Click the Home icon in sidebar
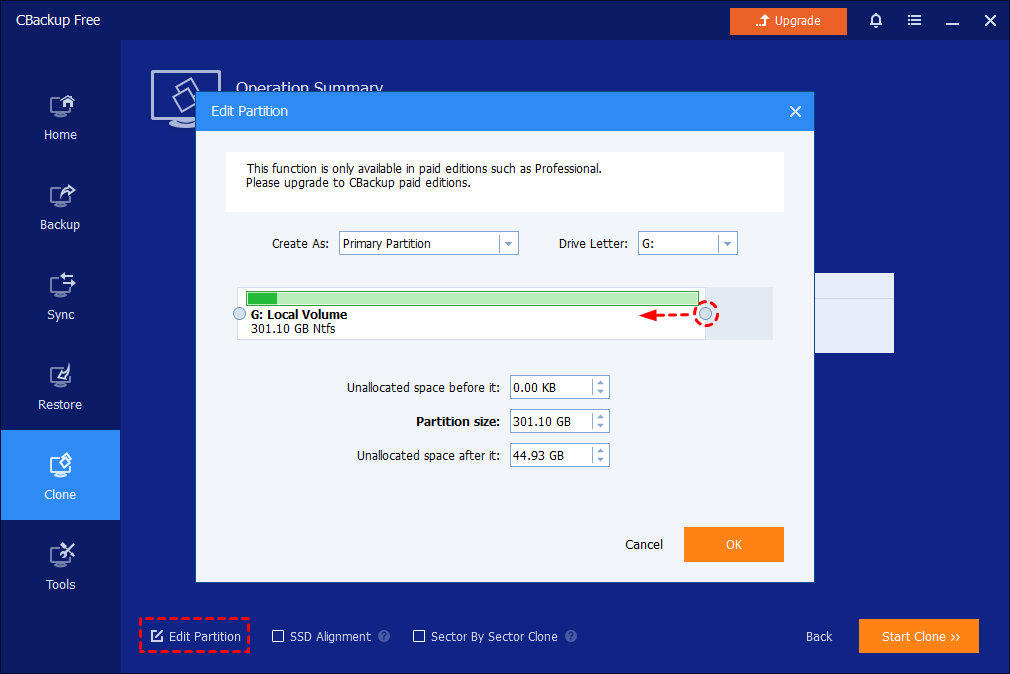 (60, 106)
